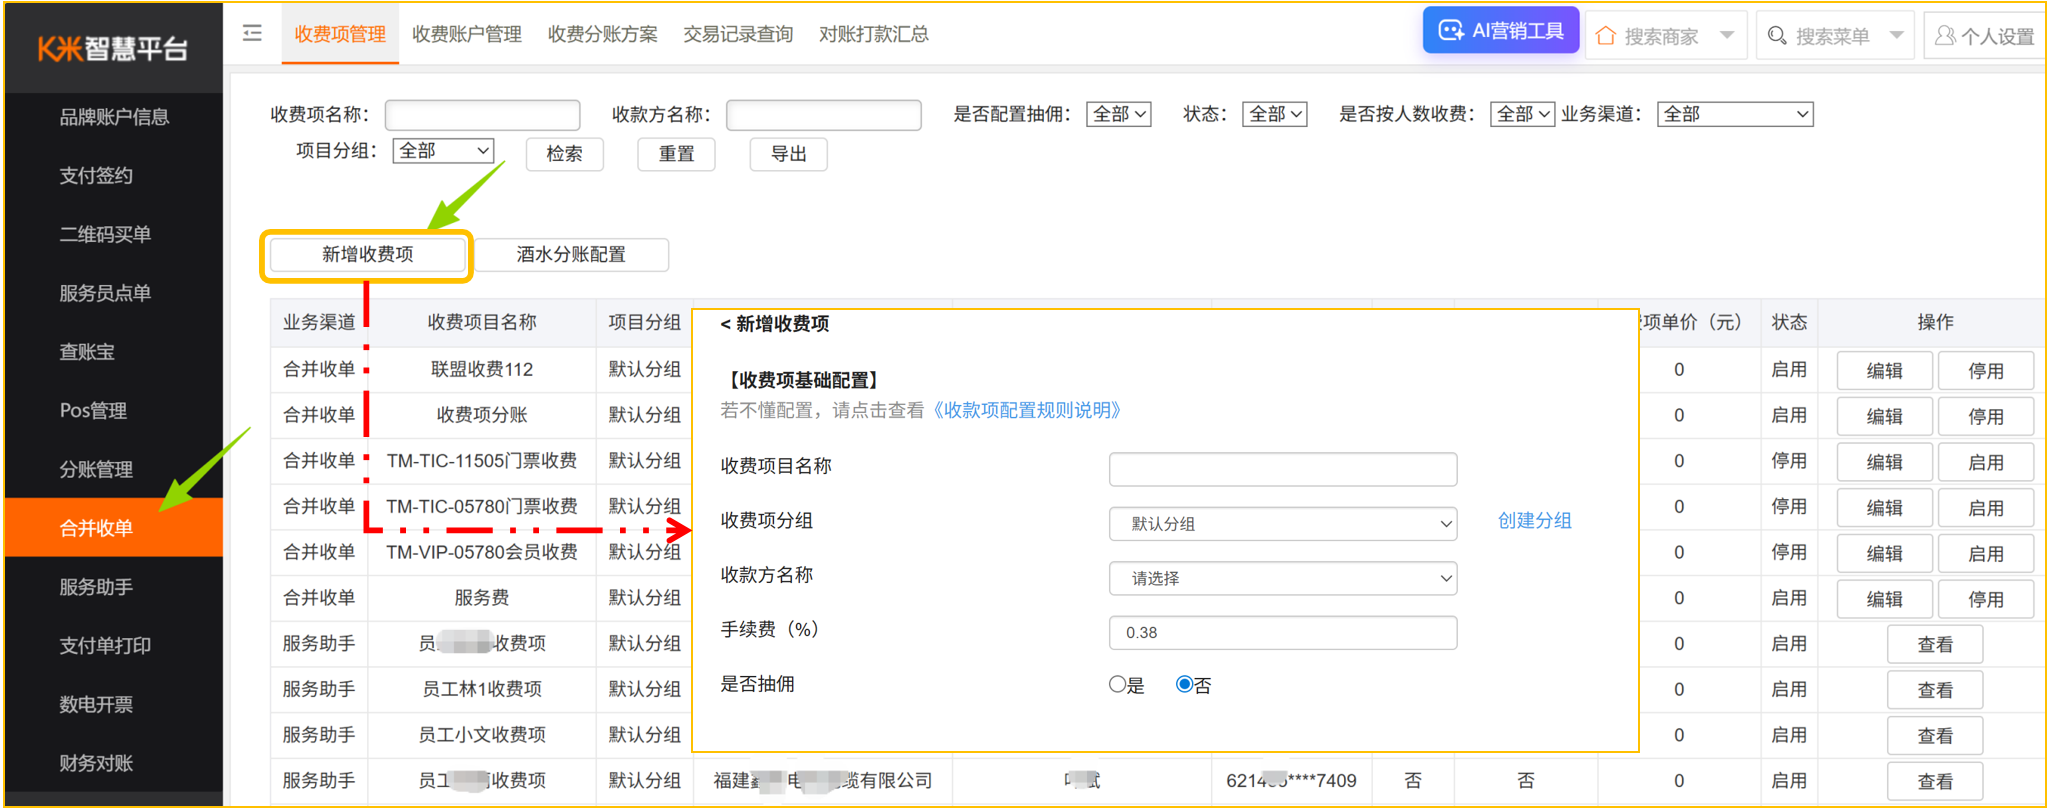
Task: Select 是 radio for 是否抽佣
Action: click(1117, 685)
